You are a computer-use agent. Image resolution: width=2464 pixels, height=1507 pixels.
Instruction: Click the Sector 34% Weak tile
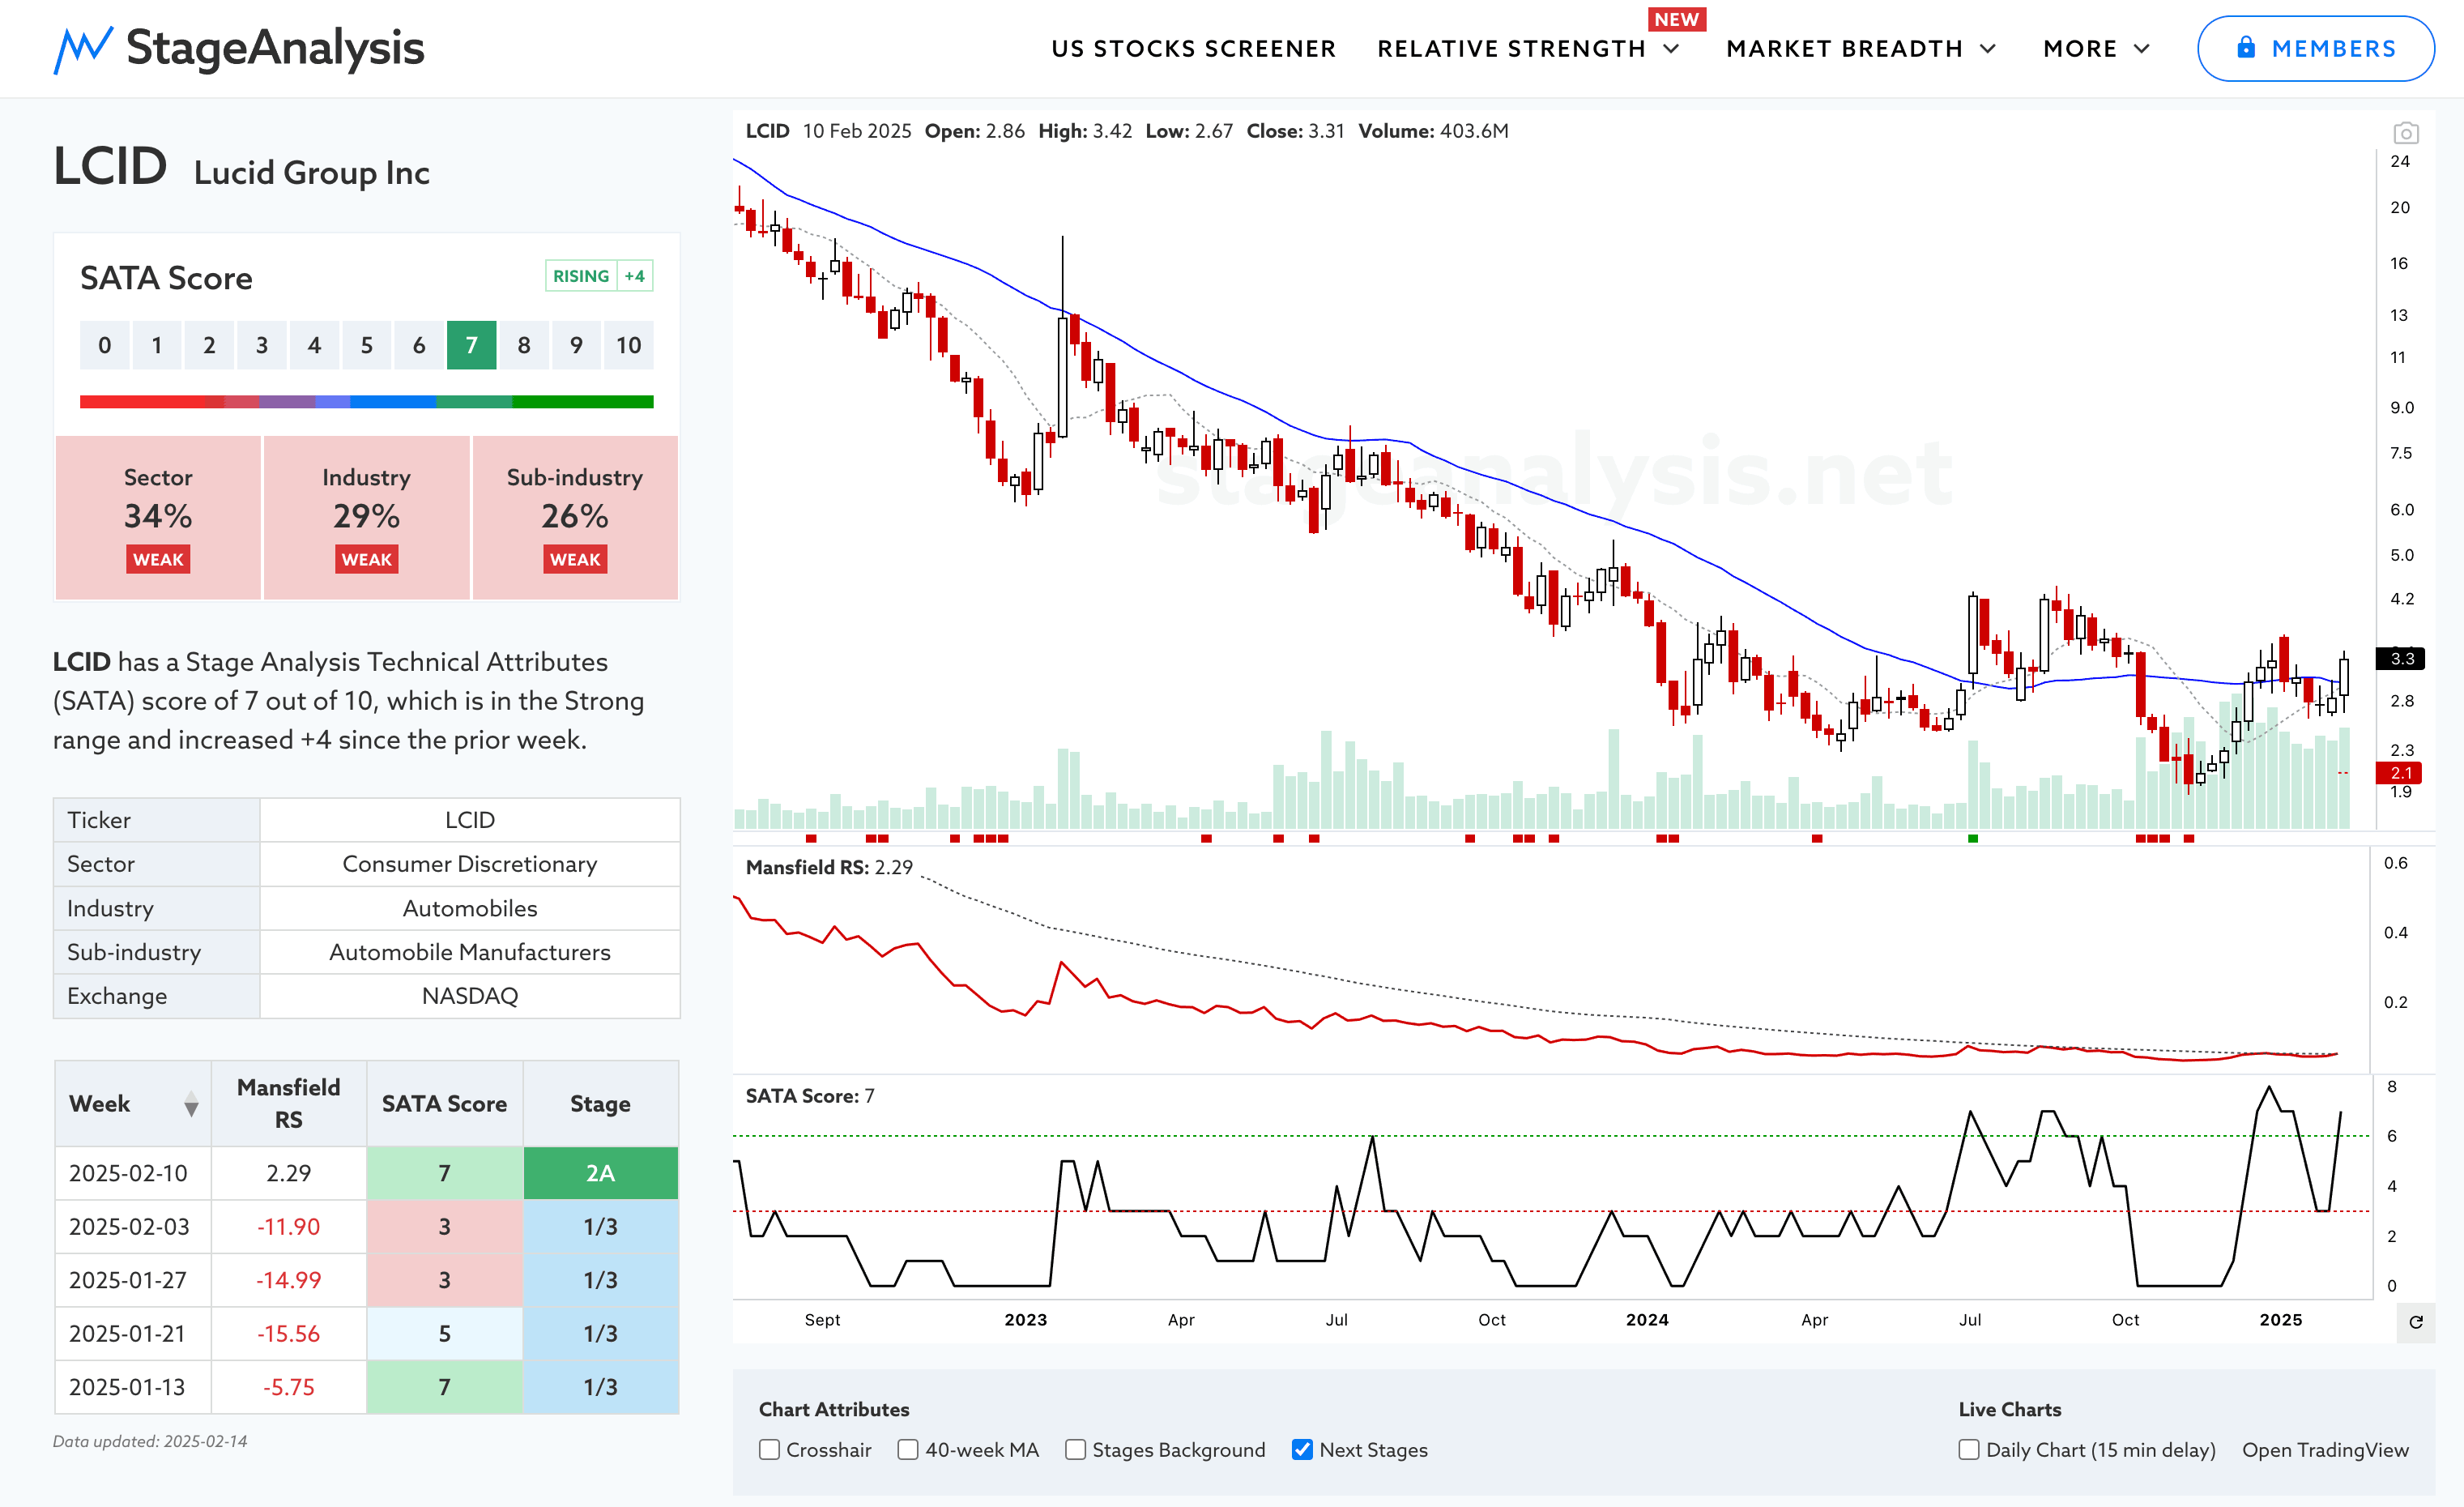158,518
